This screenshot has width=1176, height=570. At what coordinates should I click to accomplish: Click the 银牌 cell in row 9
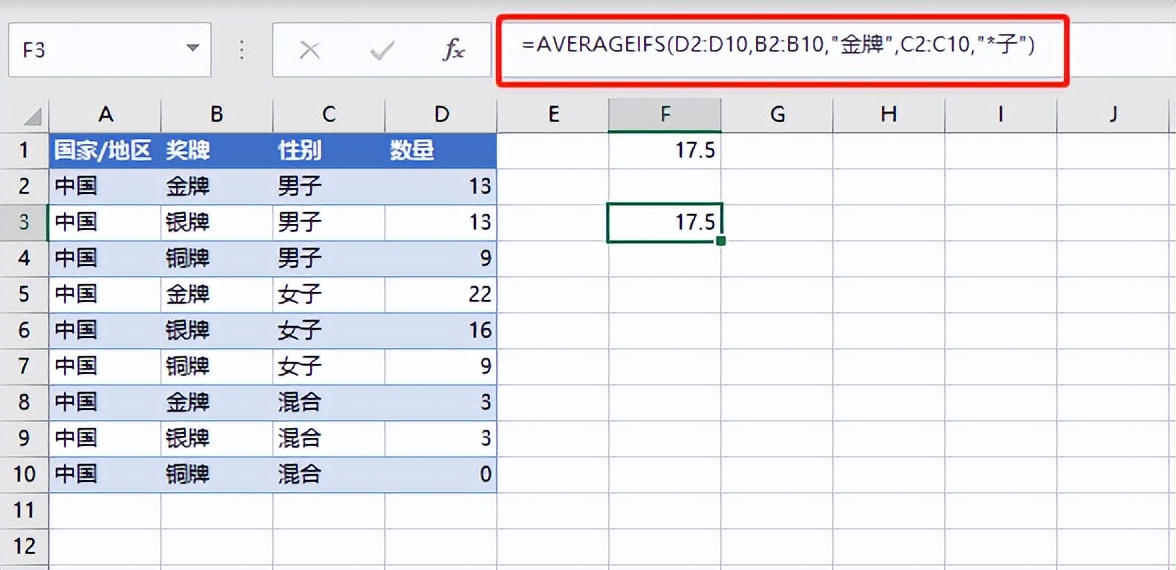[x=217, y=439]
